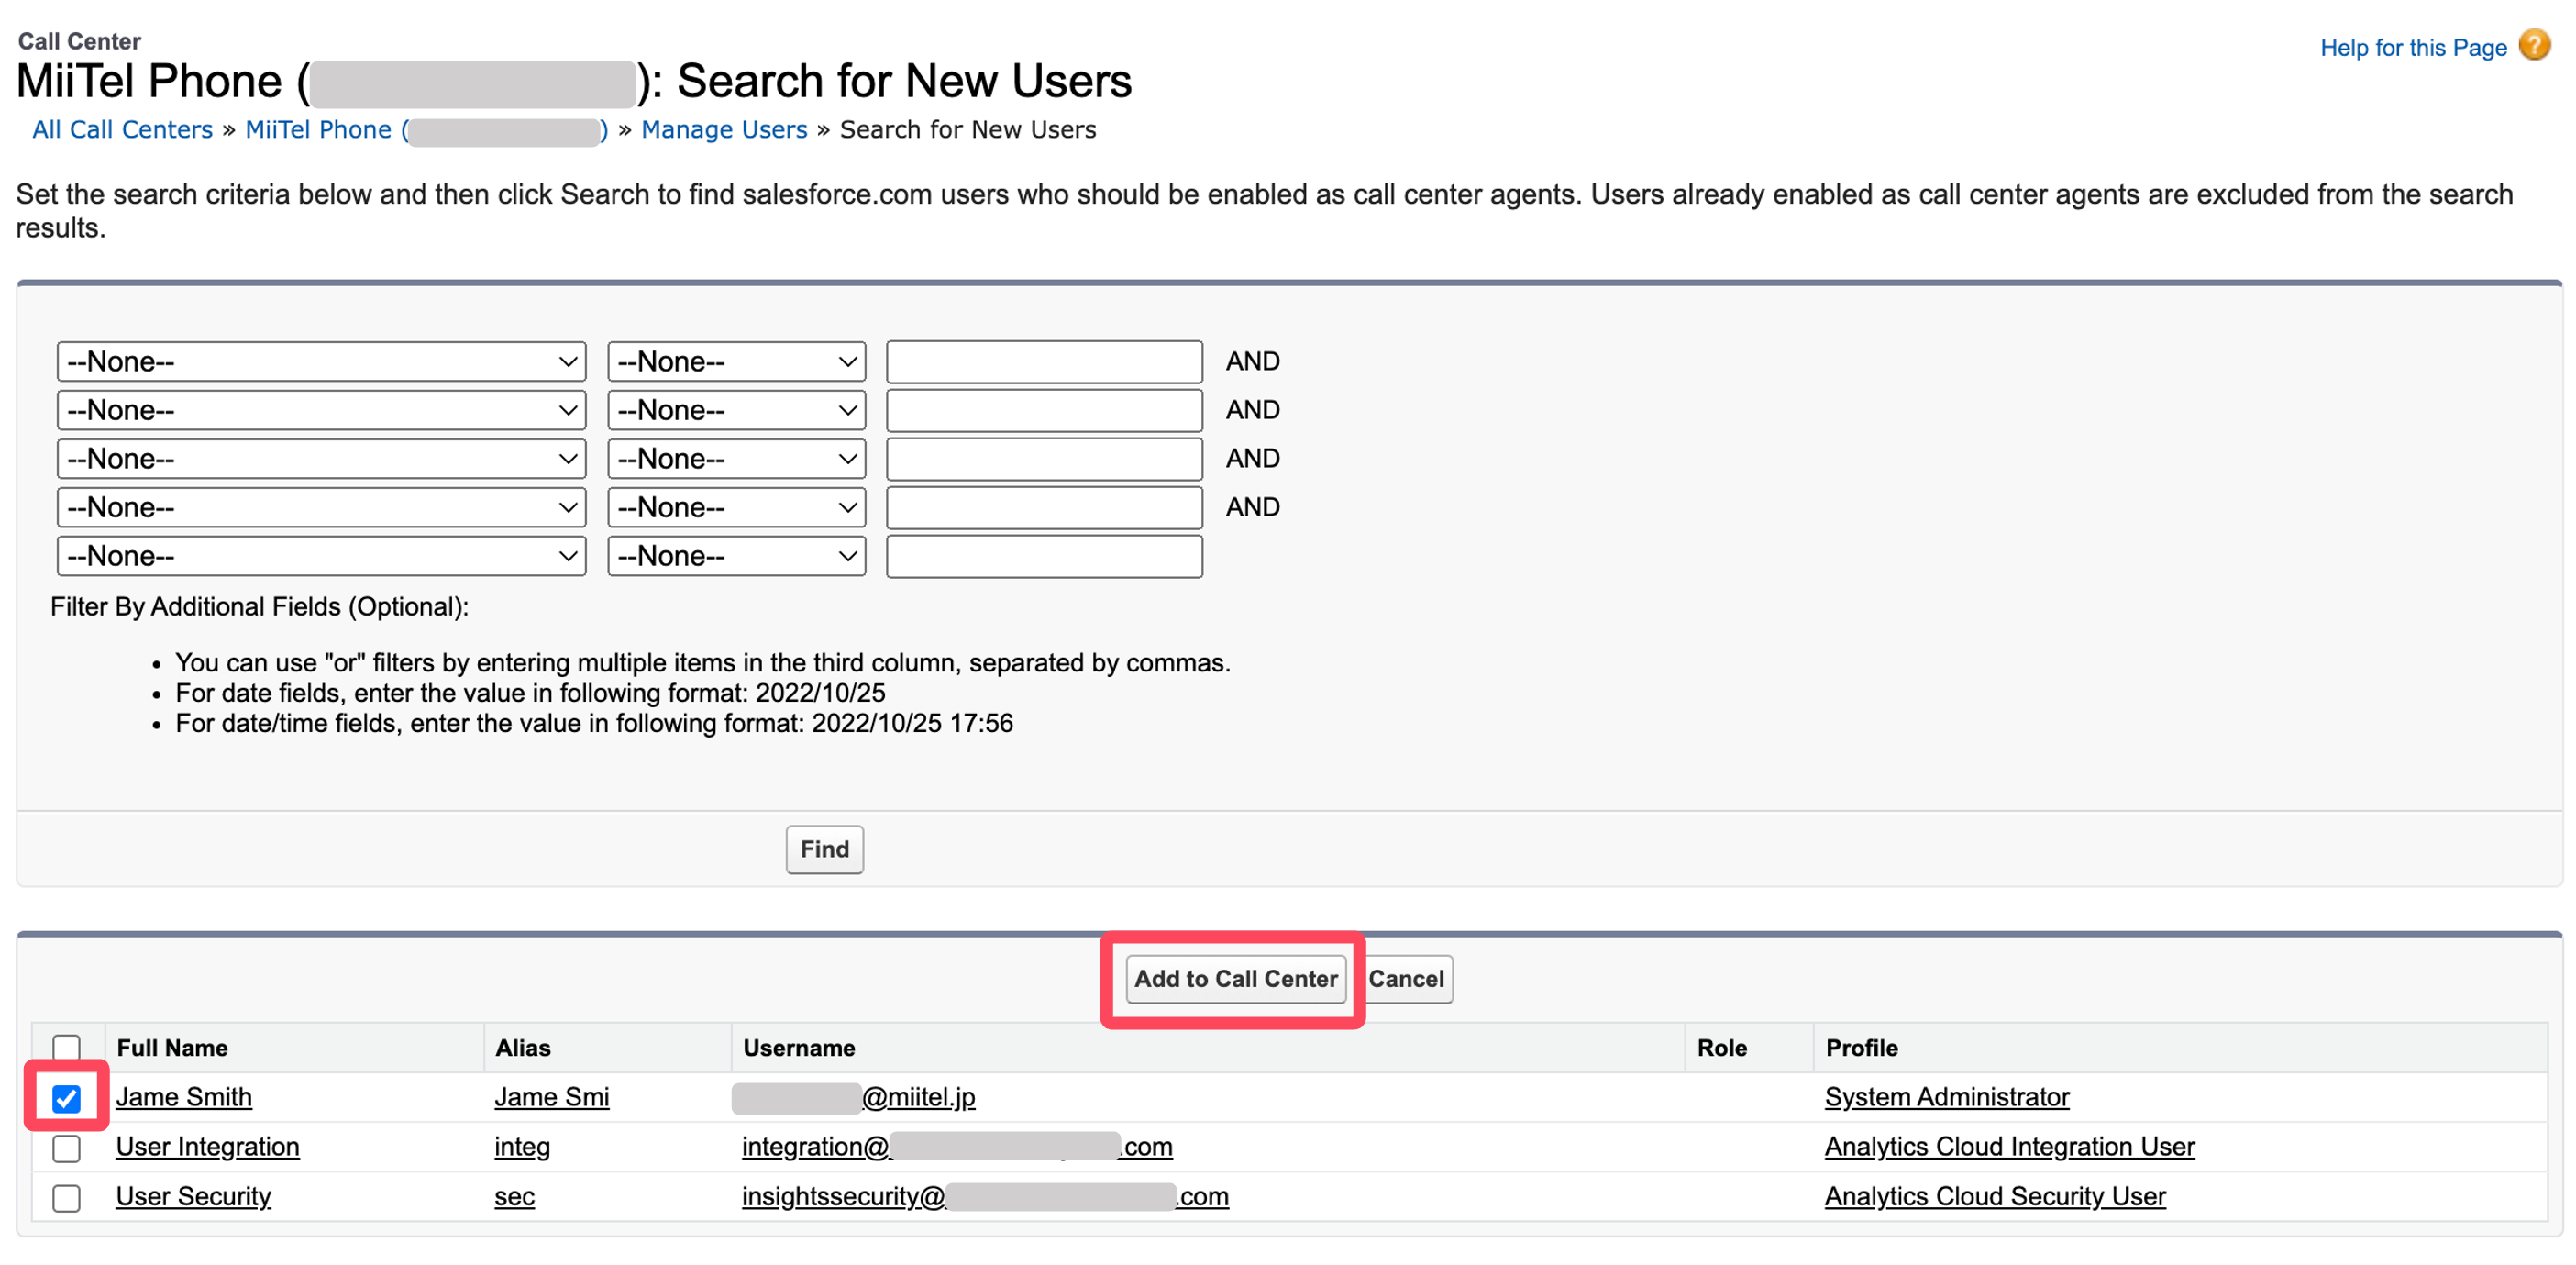Click the Find button
2576x1265 pixels.
click(x=824, y=849)
